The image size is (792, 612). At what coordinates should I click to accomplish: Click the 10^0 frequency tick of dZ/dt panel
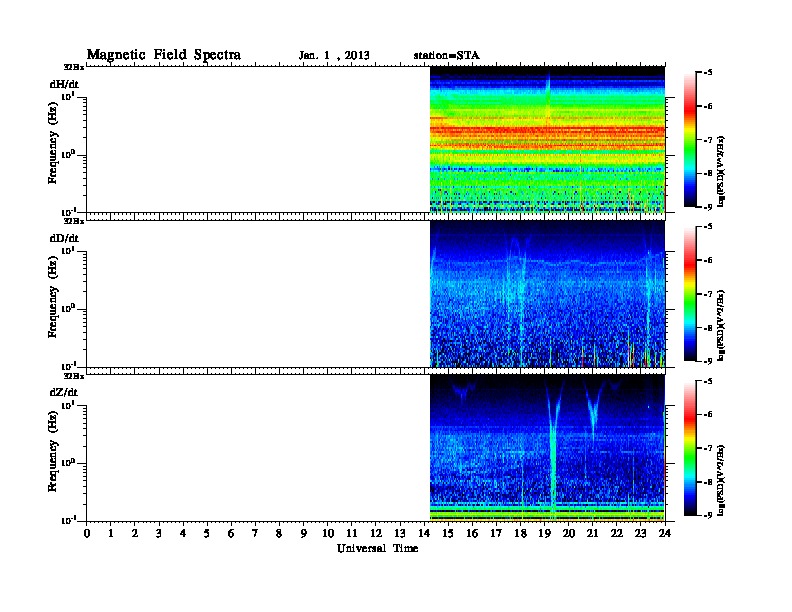point(69,462)
